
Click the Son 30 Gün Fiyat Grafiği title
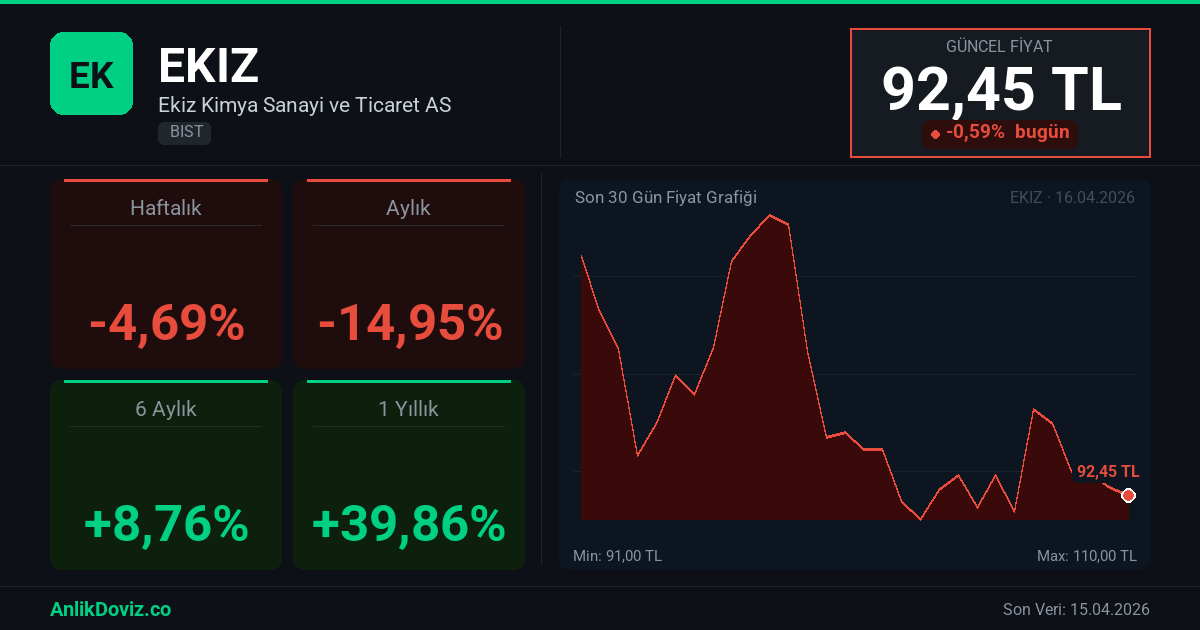pos(665,197)
